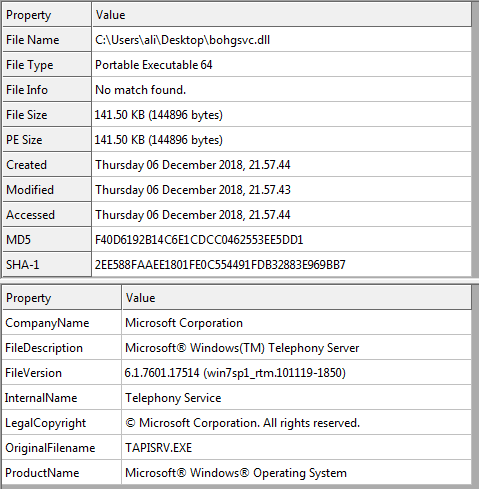Click the Modified timestamp ending 21.57.43

tap(193, 190)
